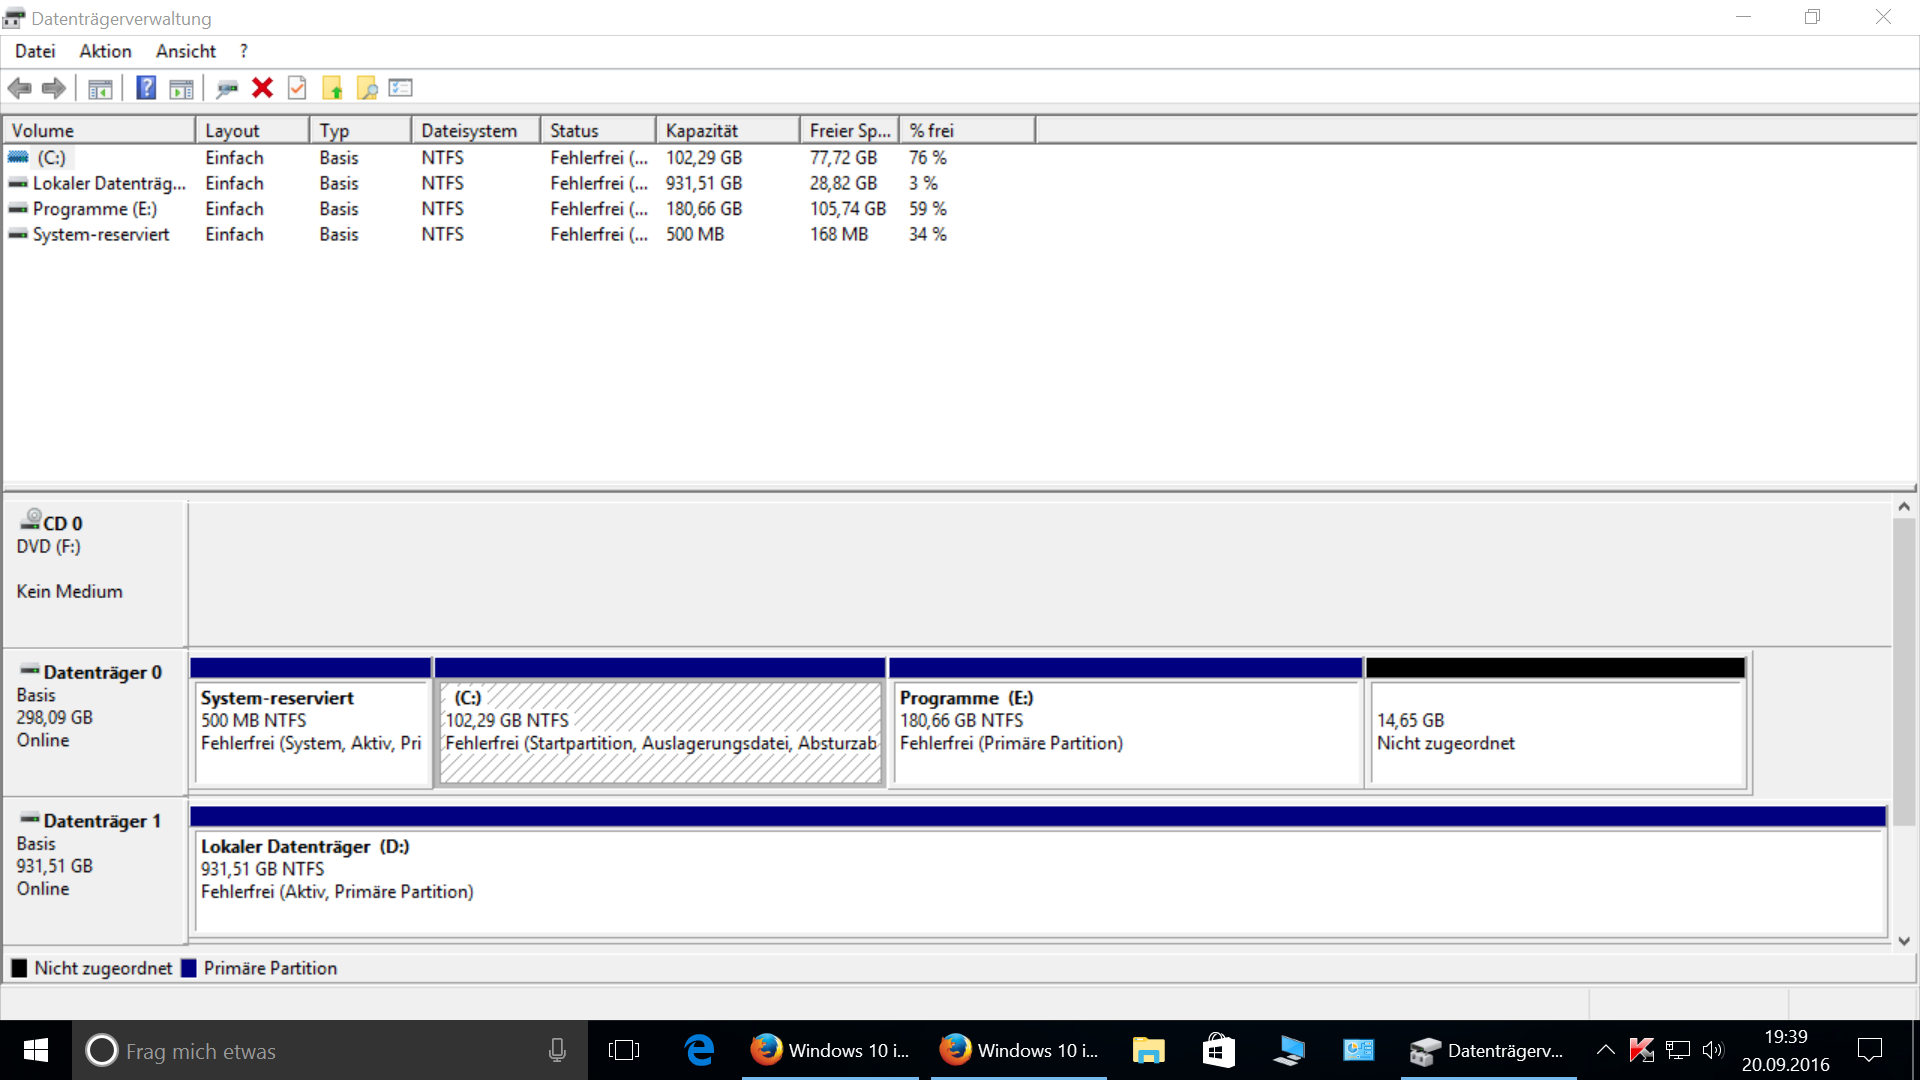Click the blue Help question mark icon

146,88
